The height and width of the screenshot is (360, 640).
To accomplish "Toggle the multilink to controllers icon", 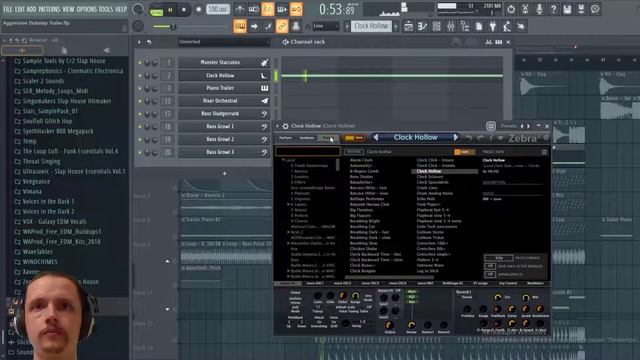I will coord(282,27).
